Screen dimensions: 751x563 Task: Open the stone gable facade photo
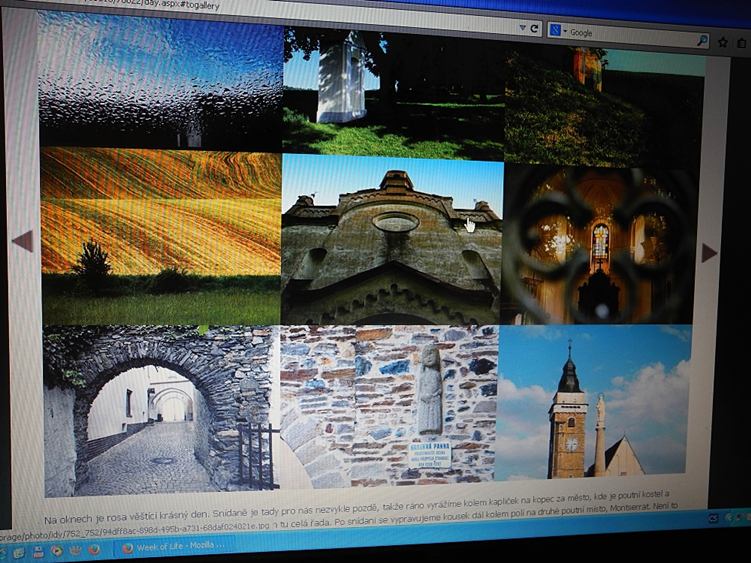[x=392, y=240]
